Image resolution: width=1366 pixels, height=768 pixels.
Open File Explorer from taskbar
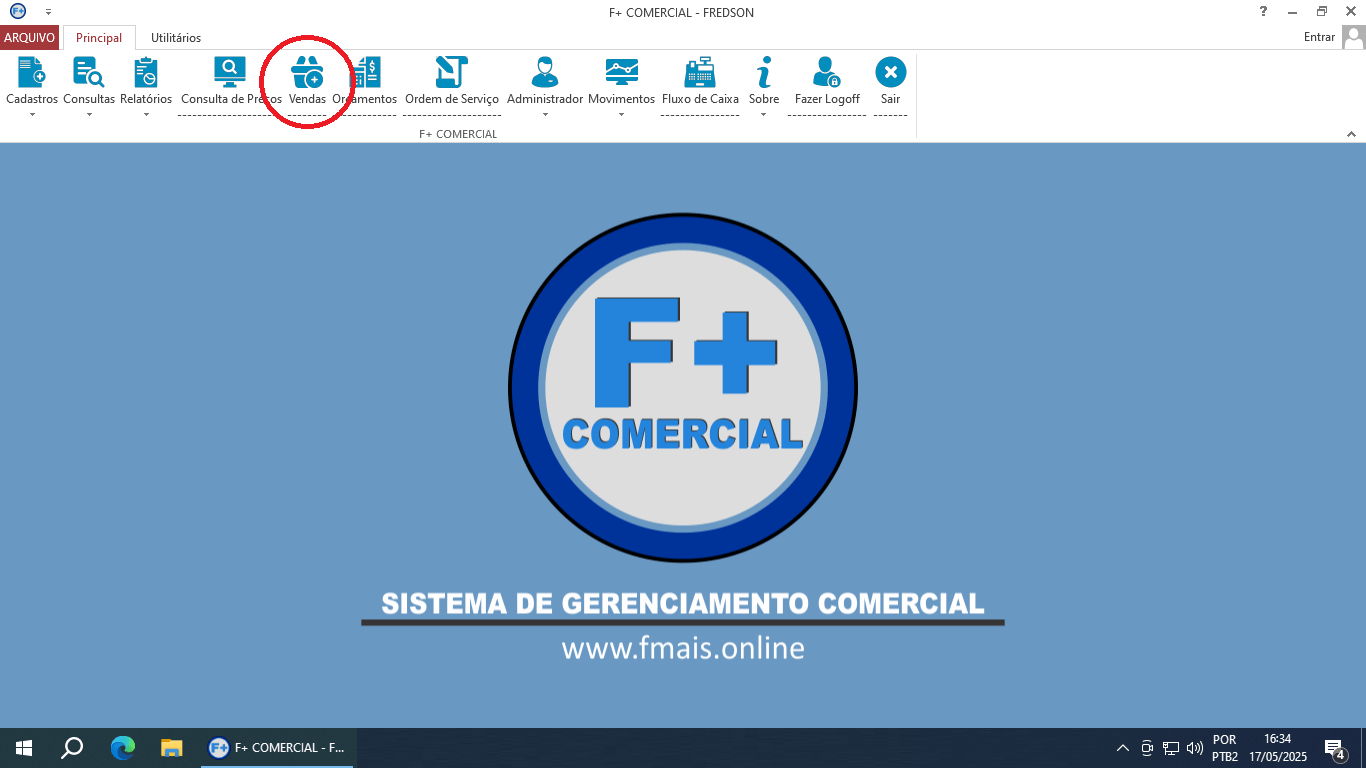[172, 748]
